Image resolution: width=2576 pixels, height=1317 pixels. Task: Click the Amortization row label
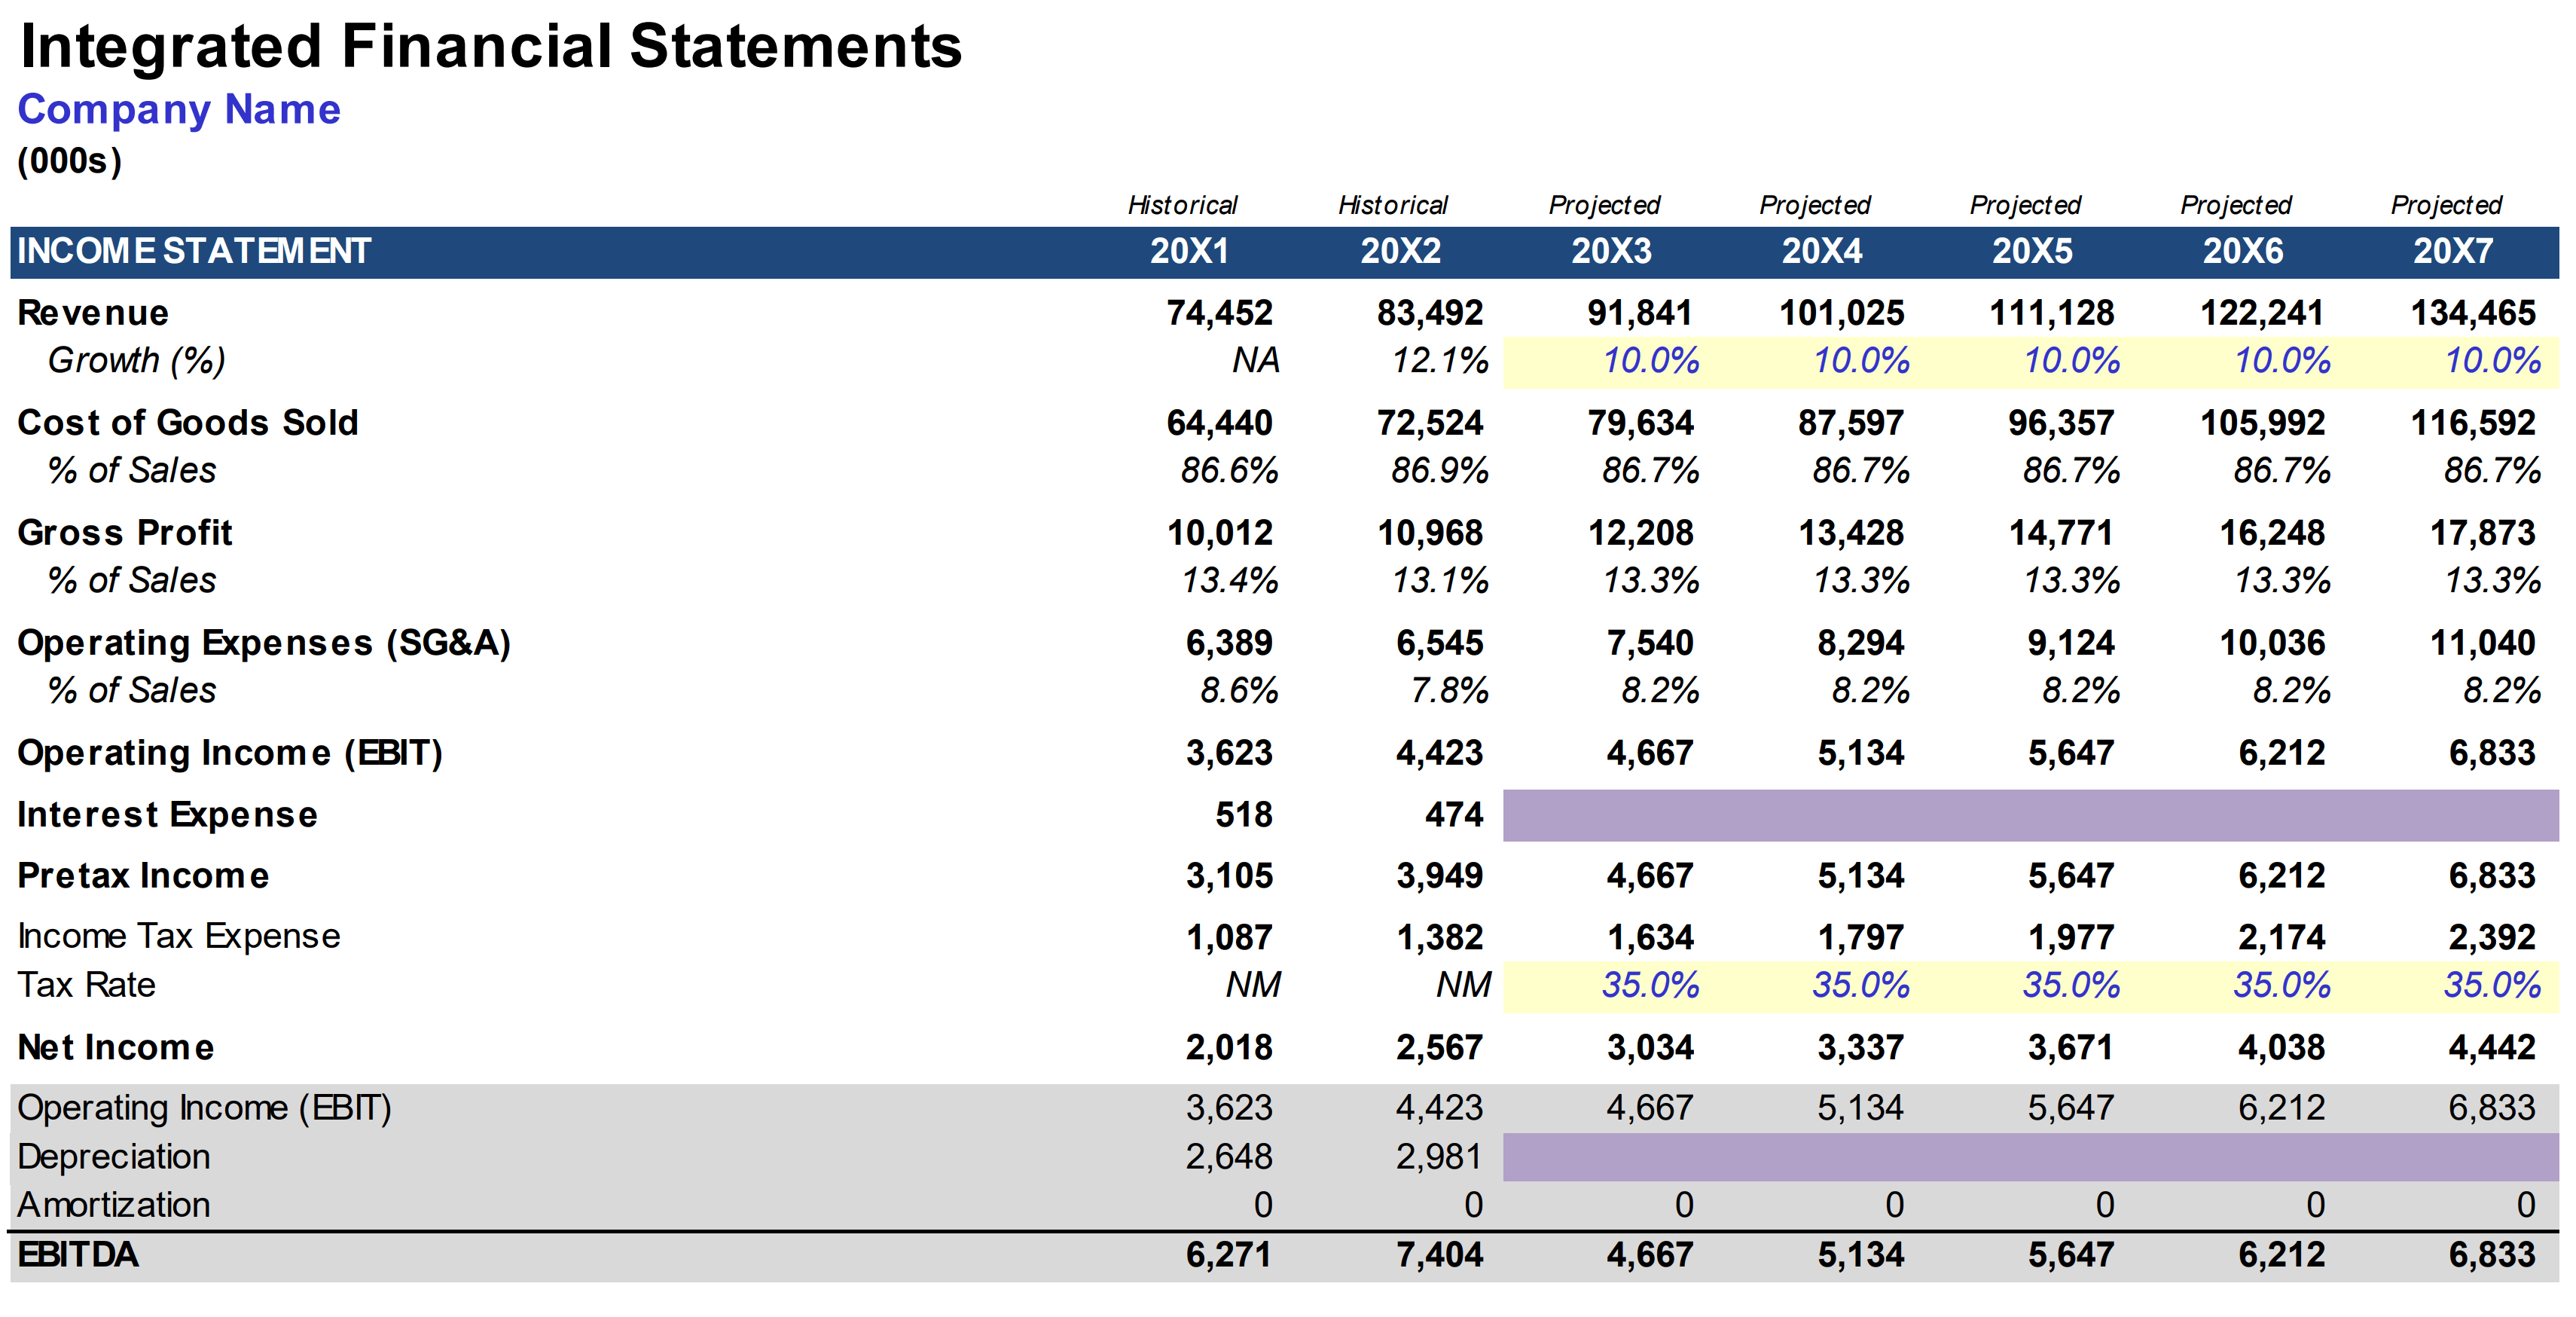(x=114, y=1205)
